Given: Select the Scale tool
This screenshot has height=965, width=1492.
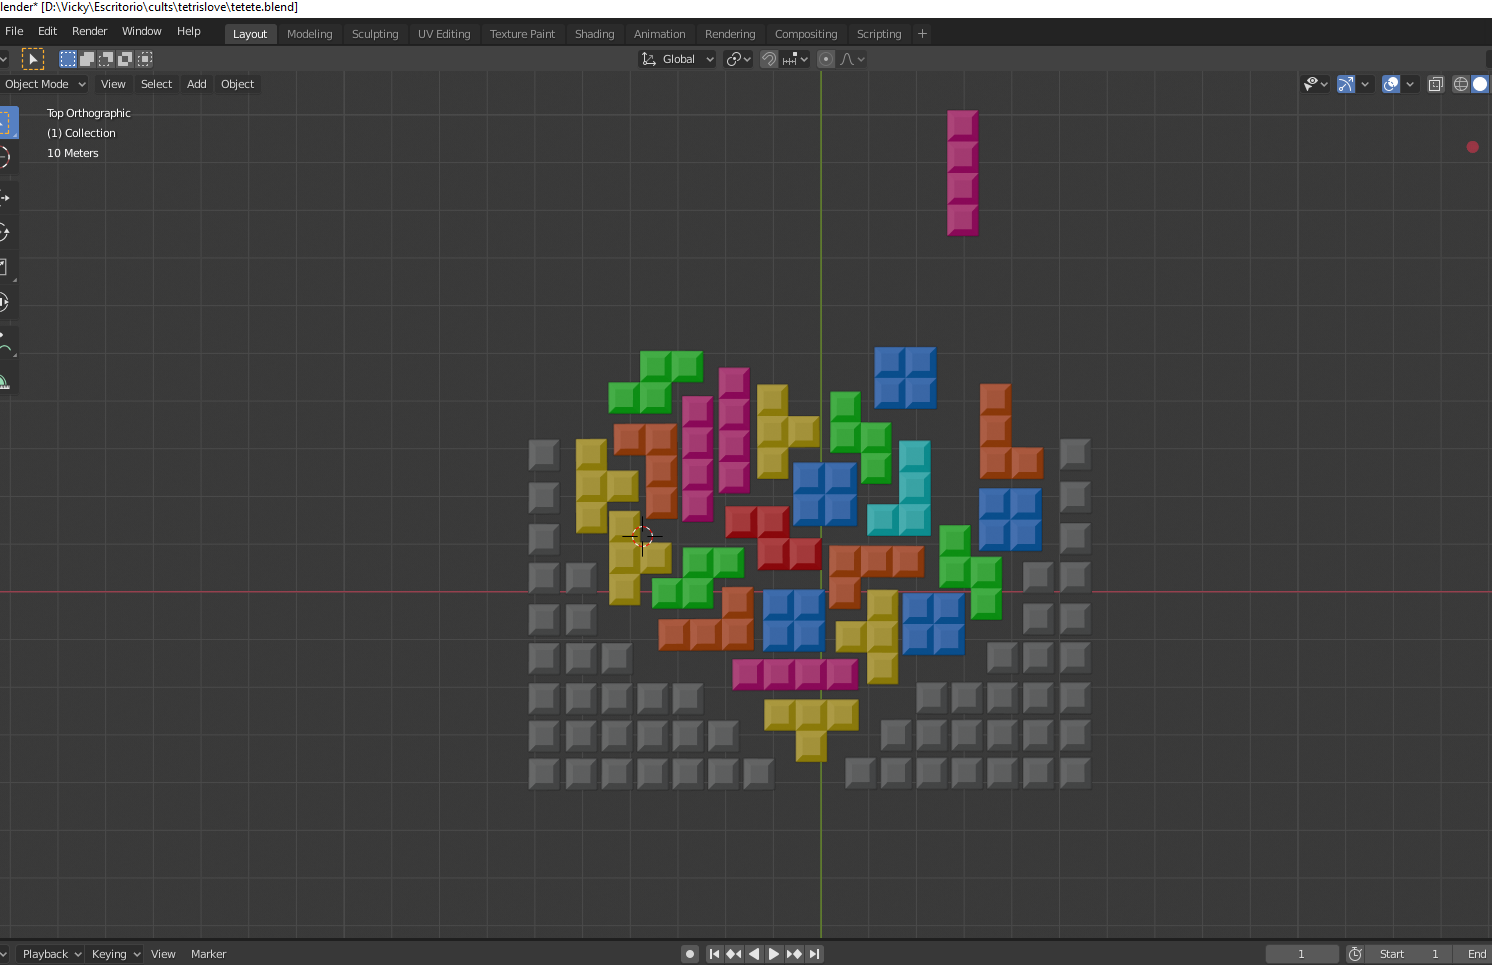Looking at the screenshot, I should point(7,267).
